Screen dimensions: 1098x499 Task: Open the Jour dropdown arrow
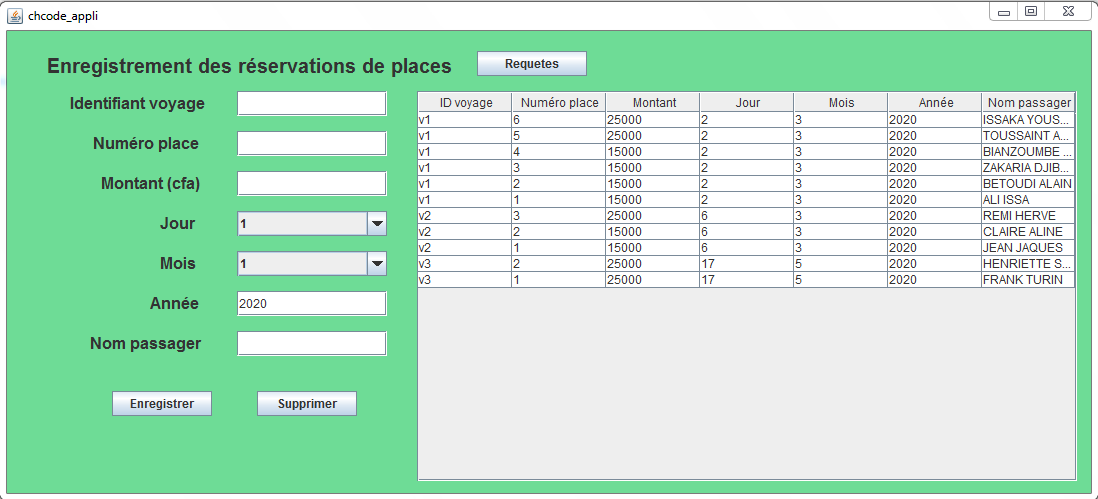[377, 224]
